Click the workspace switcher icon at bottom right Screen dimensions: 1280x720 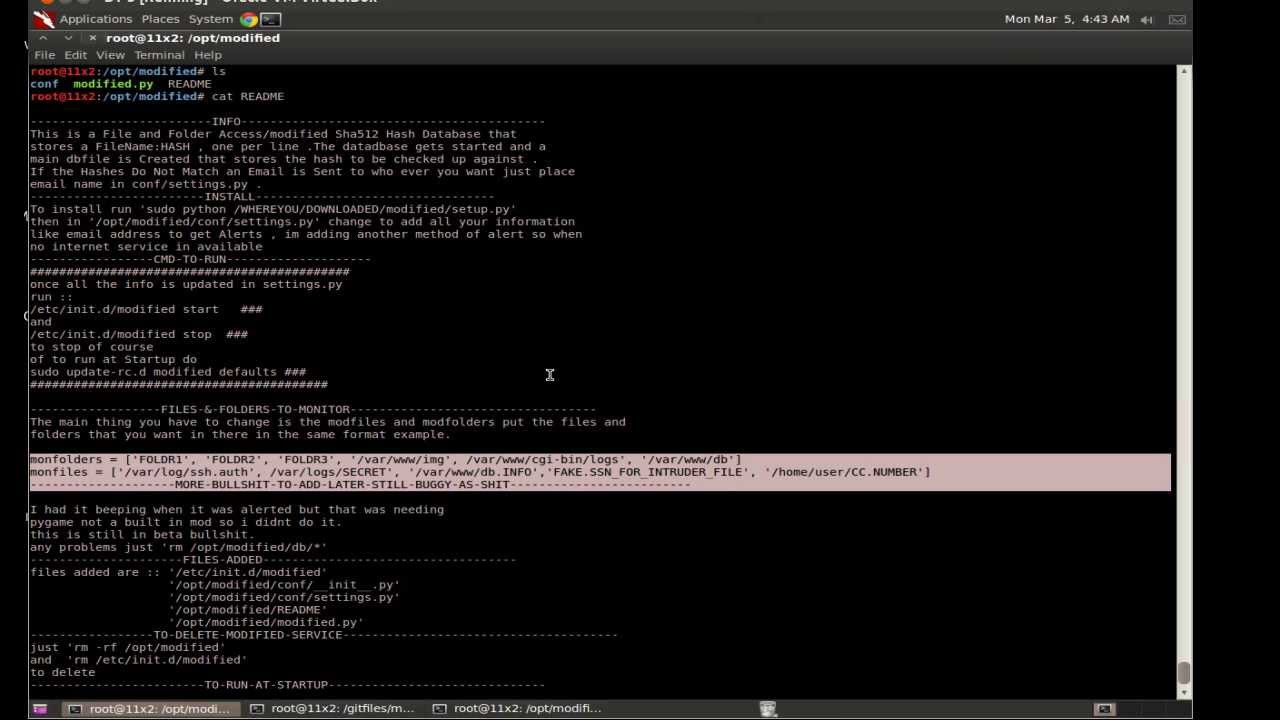click(x=1105, y=709)
